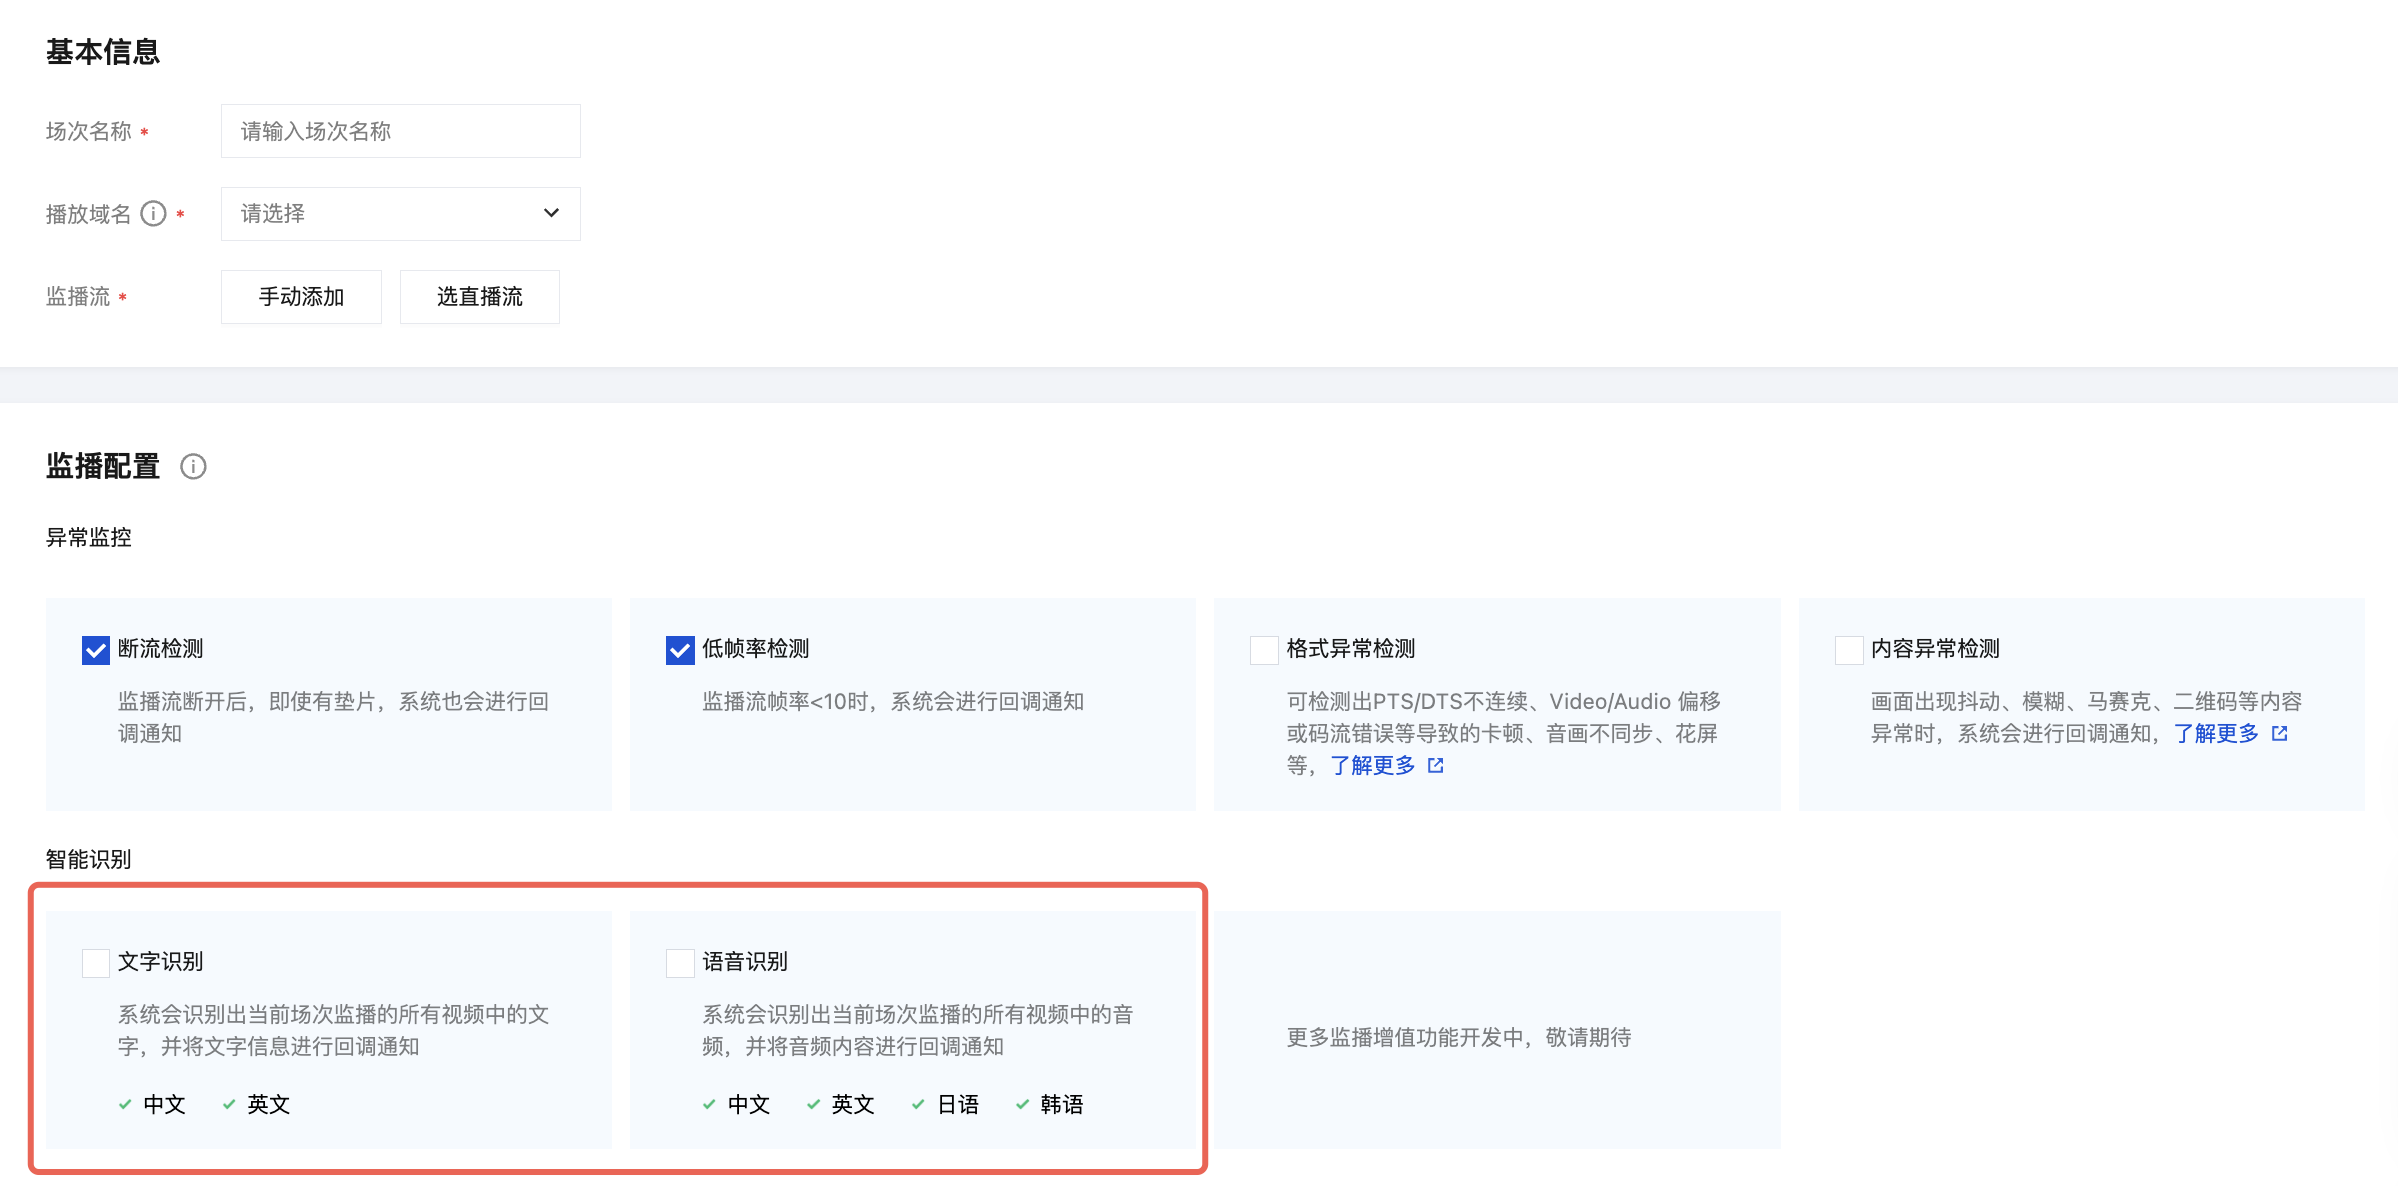Enable the 格式异常检测 checkbox
This screenshot has width=2398, height=1186.
point(1264,650)
